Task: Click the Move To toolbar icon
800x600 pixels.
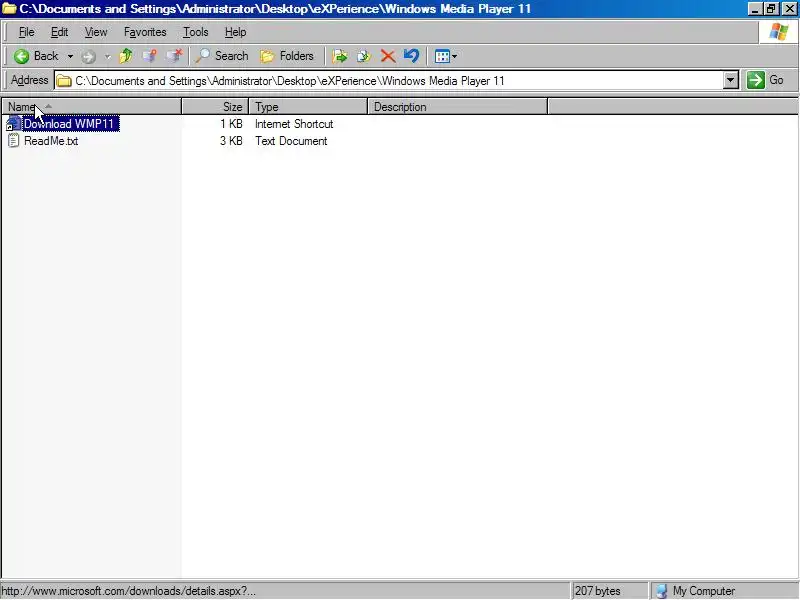Action: click(340, 56)
